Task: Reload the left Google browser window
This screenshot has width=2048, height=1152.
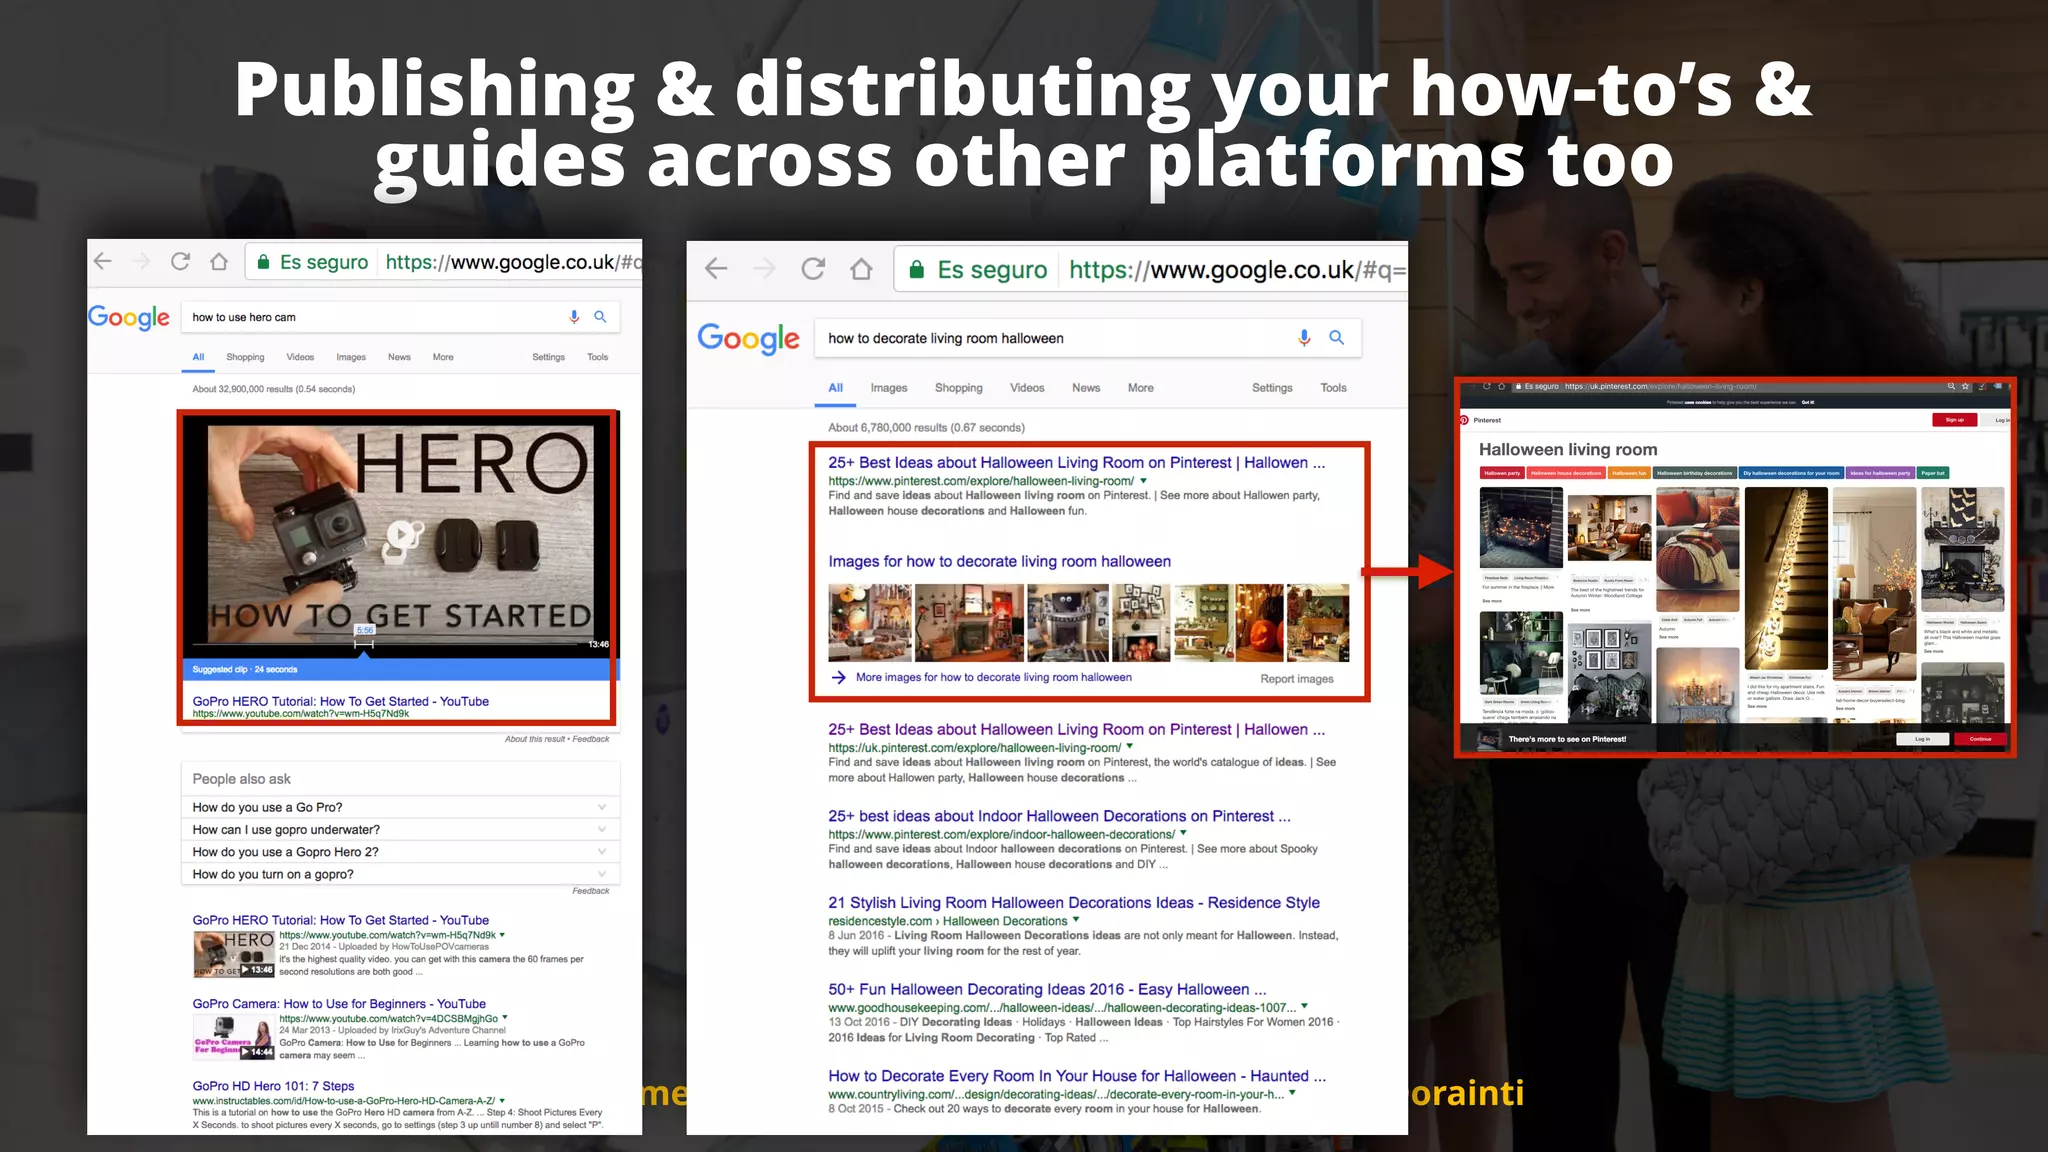Action: point(180,262)
